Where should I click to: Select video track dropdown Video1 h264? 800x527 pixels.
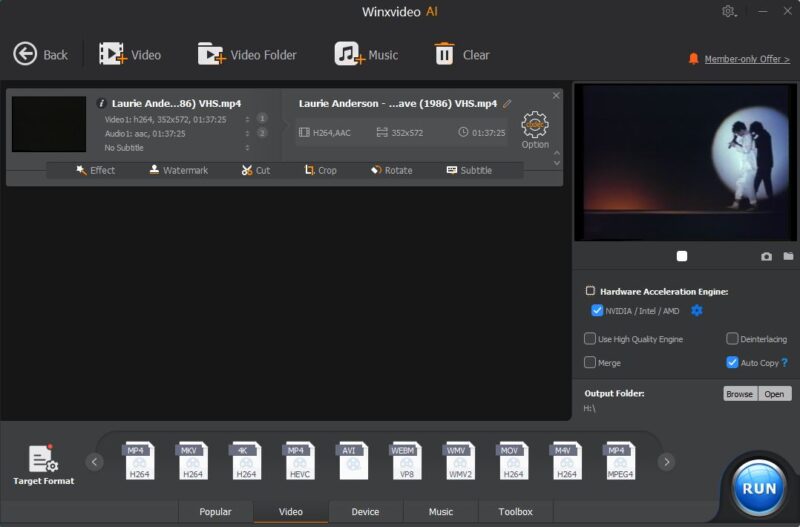point(247,119)
